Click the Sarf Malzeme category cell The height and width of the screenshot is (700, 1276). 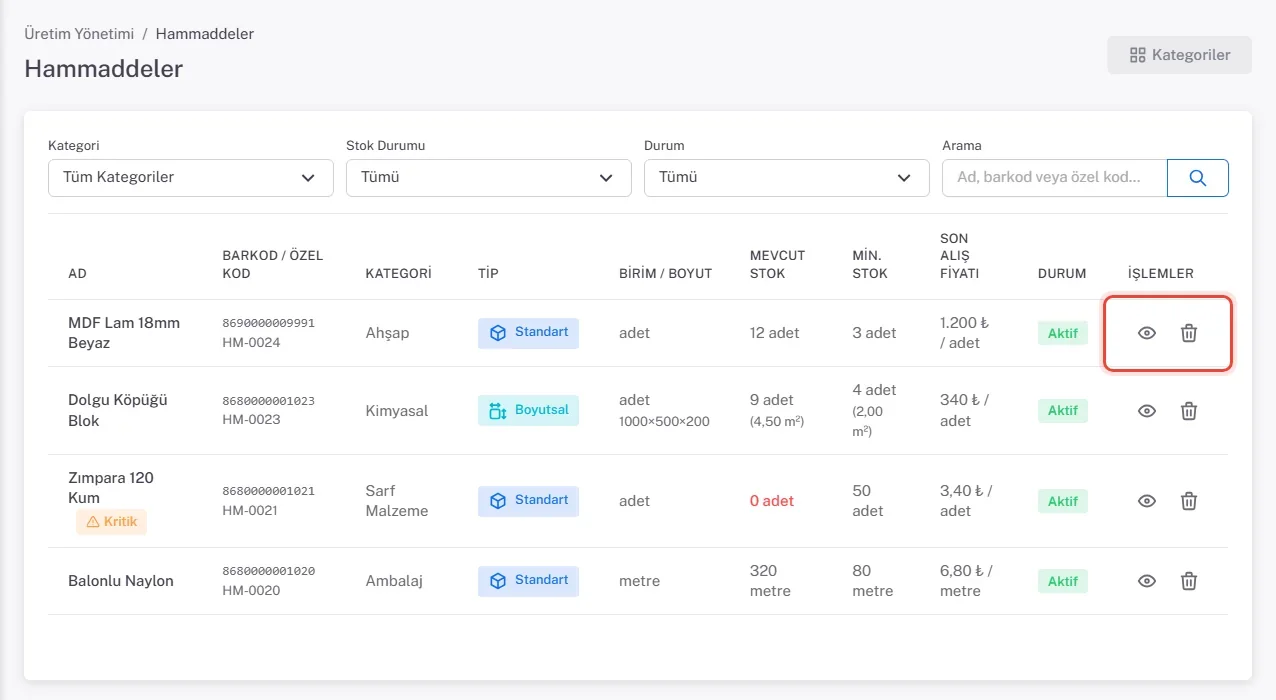pos(397,501)
